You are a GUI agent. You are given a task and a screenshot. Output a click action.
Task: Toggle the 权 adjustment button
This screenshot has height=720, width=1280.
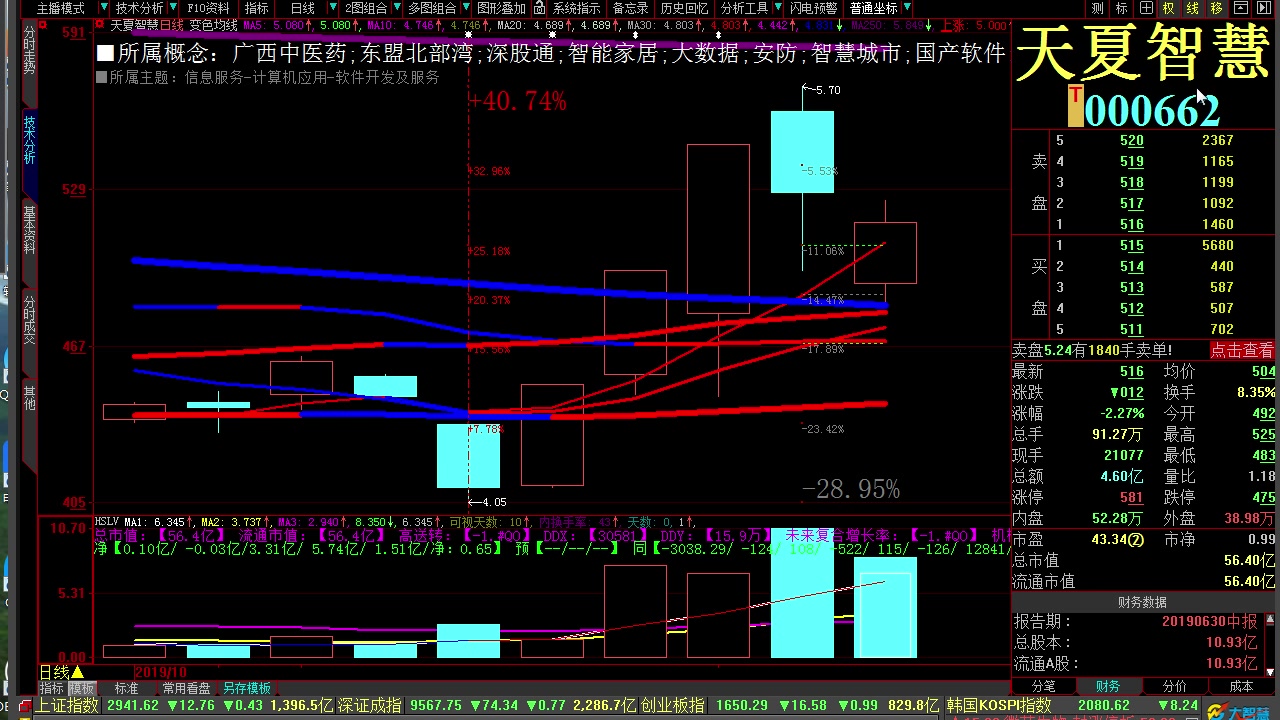tap(1168, 8)
